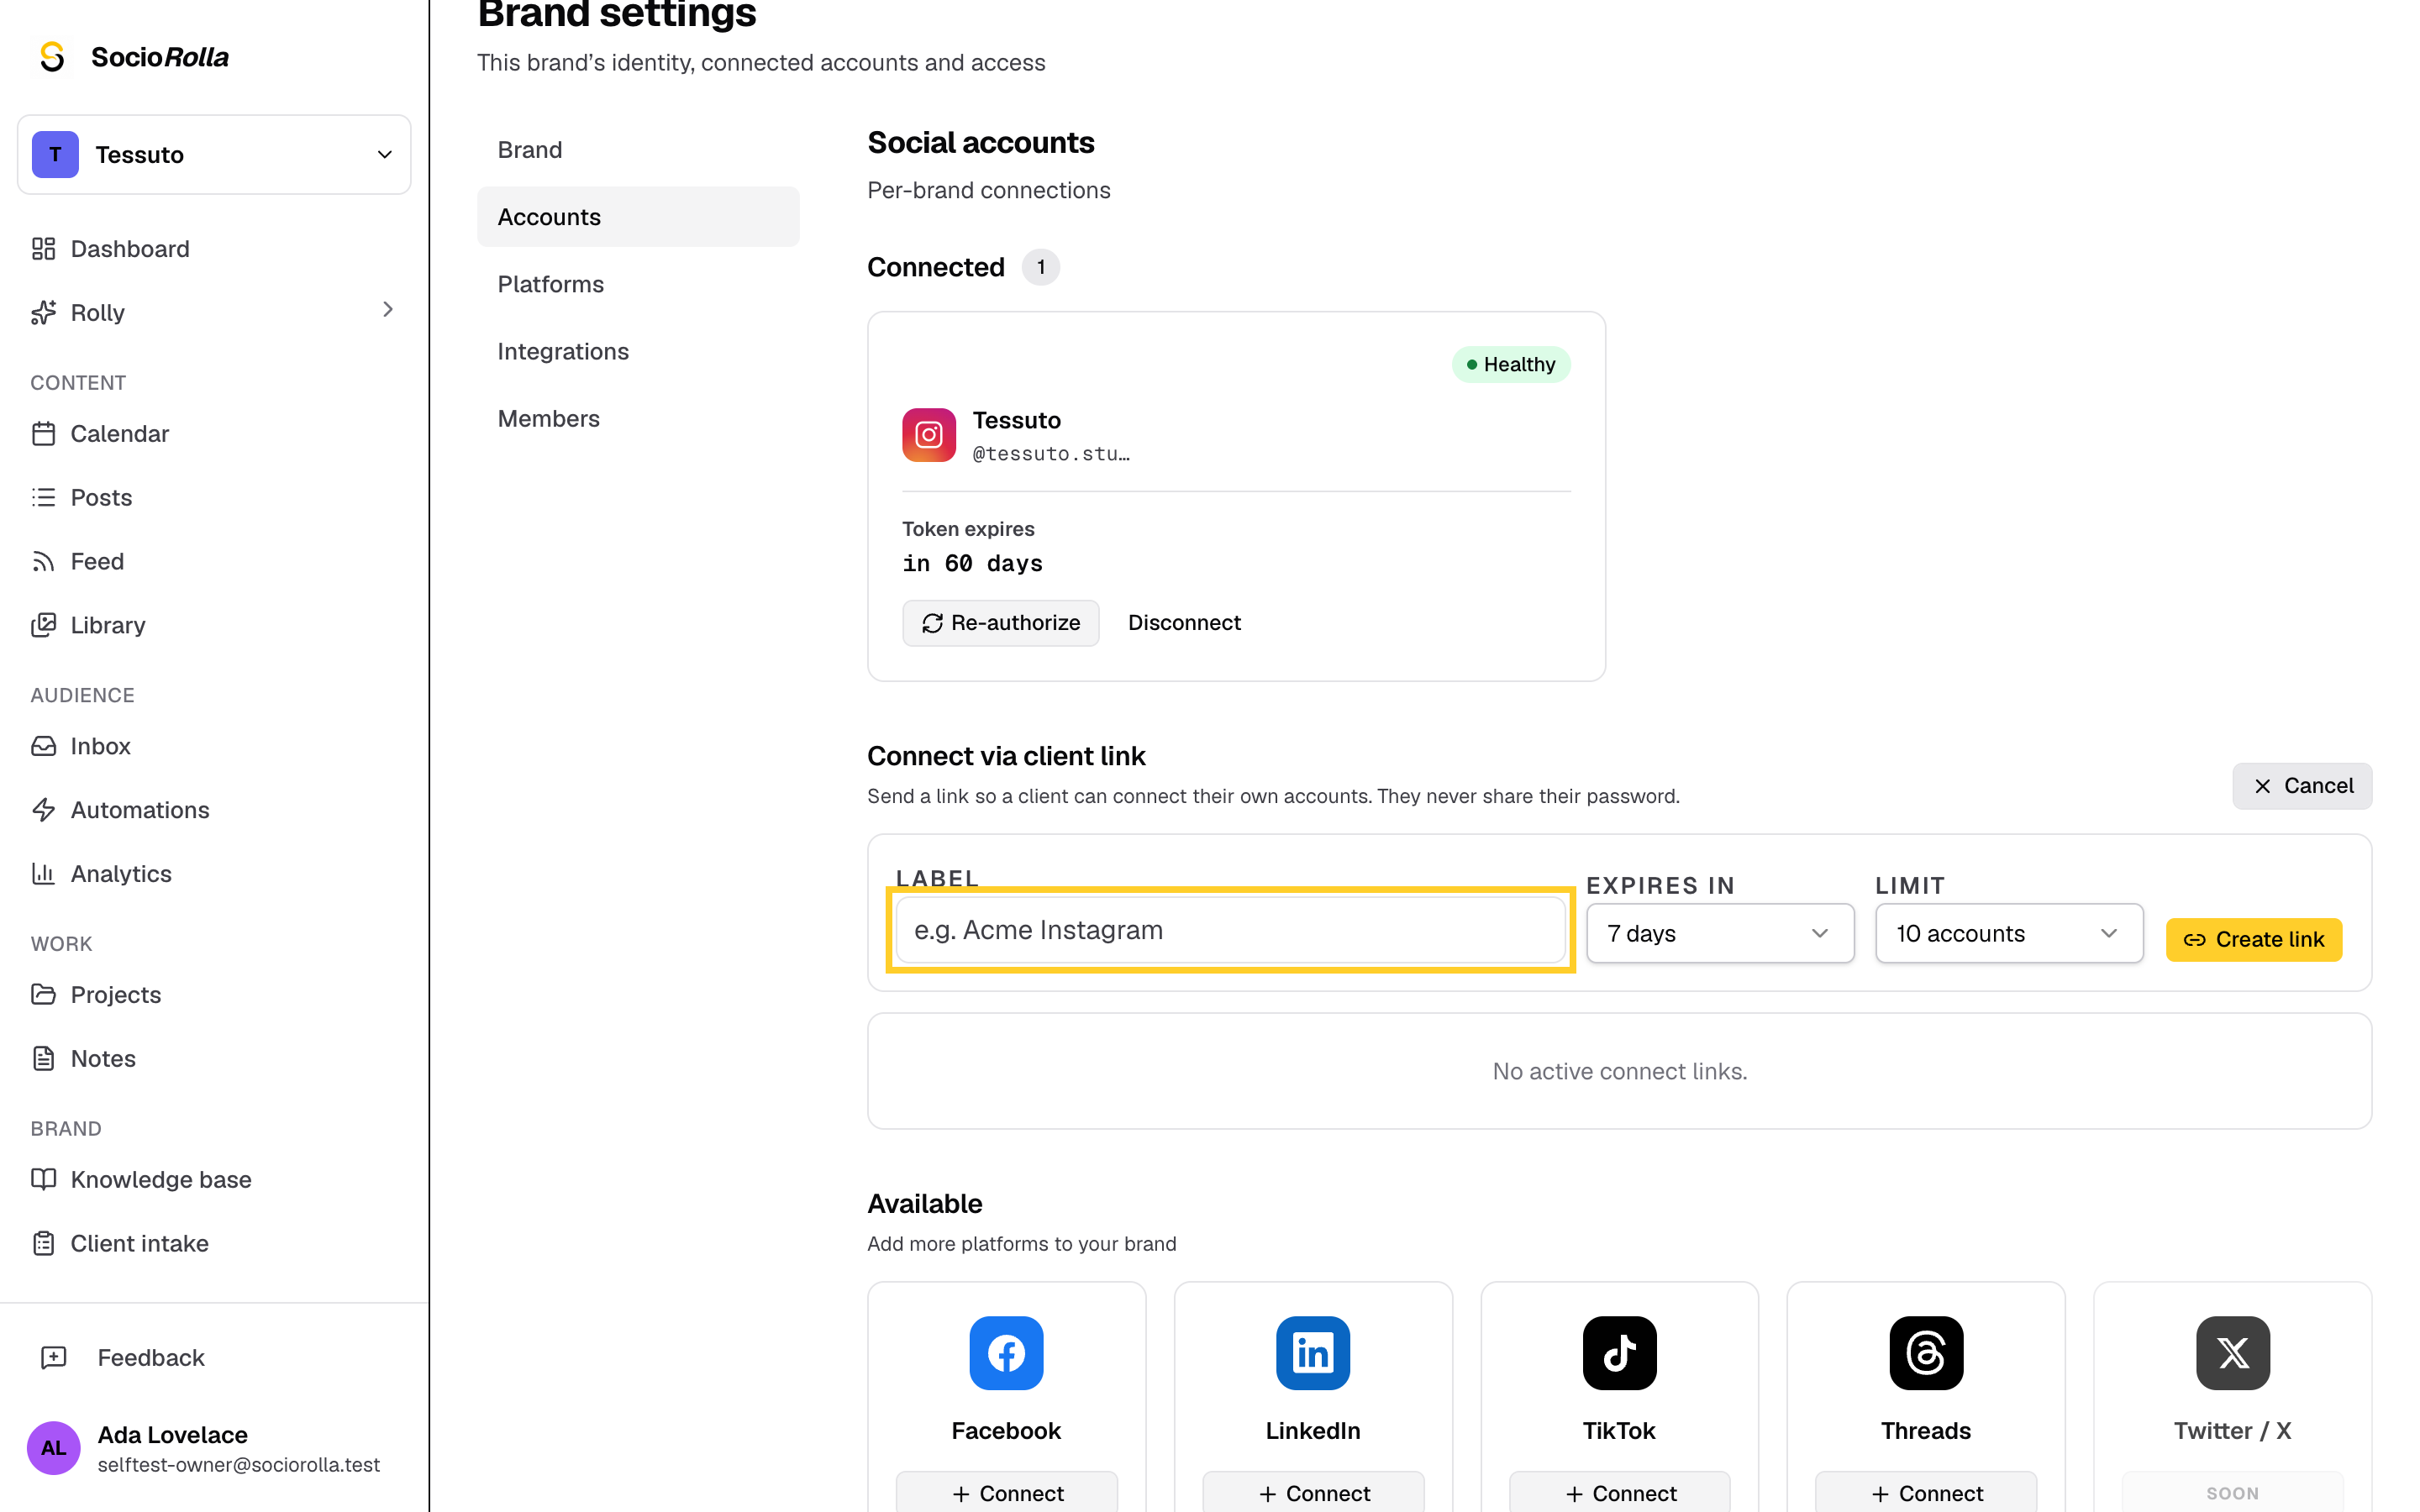Open the Integrations settings tab
This screenshot has width=2420, height=1512.
(638, 351)
